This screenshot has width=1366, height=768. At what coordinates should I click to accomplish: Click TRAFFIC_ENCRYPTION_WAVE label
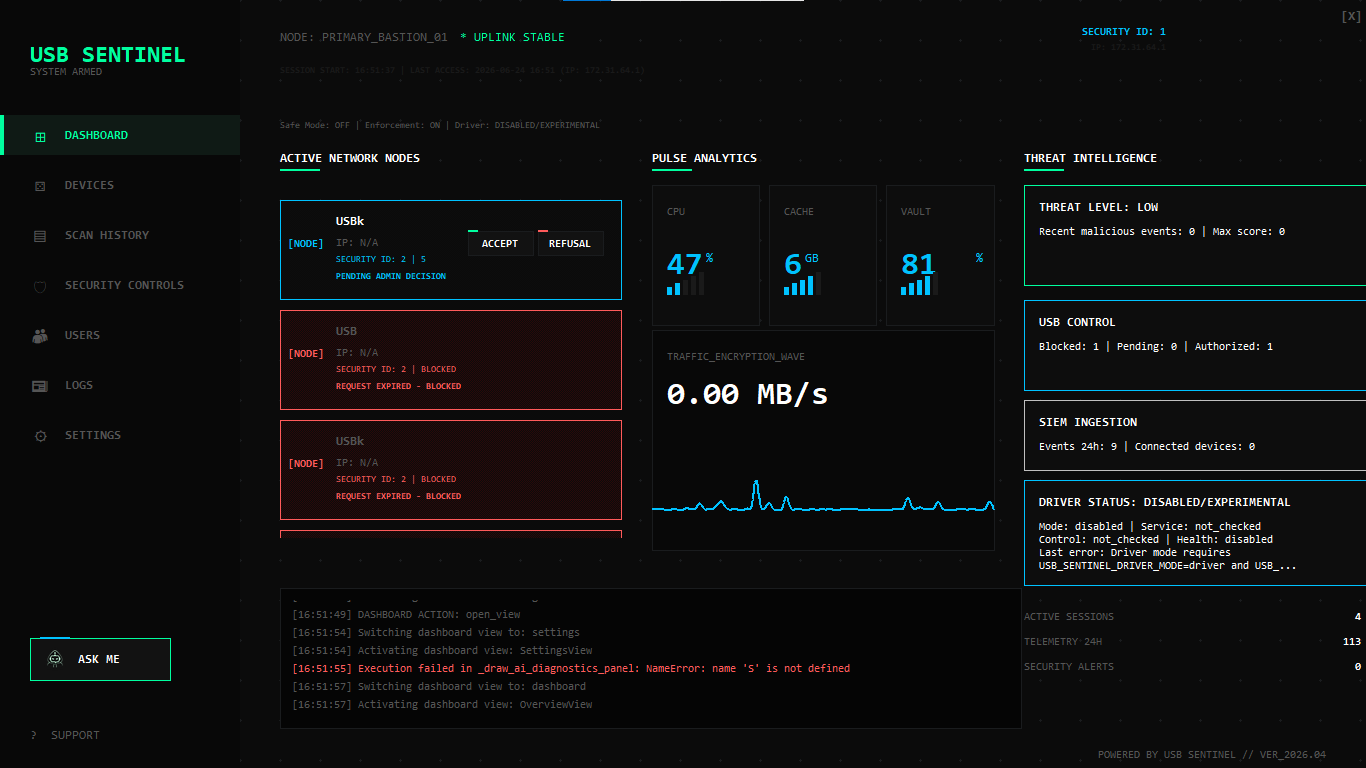click(736, 357)
